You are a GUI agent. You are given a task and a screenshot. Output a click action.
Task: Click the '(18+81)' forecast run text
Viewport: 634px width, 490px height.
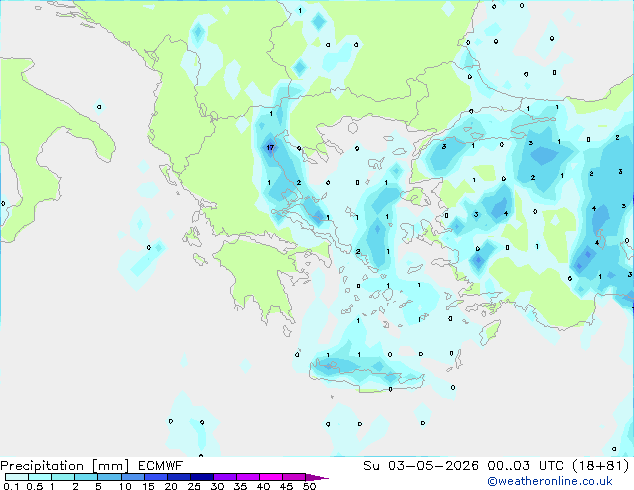coord(601,466)
